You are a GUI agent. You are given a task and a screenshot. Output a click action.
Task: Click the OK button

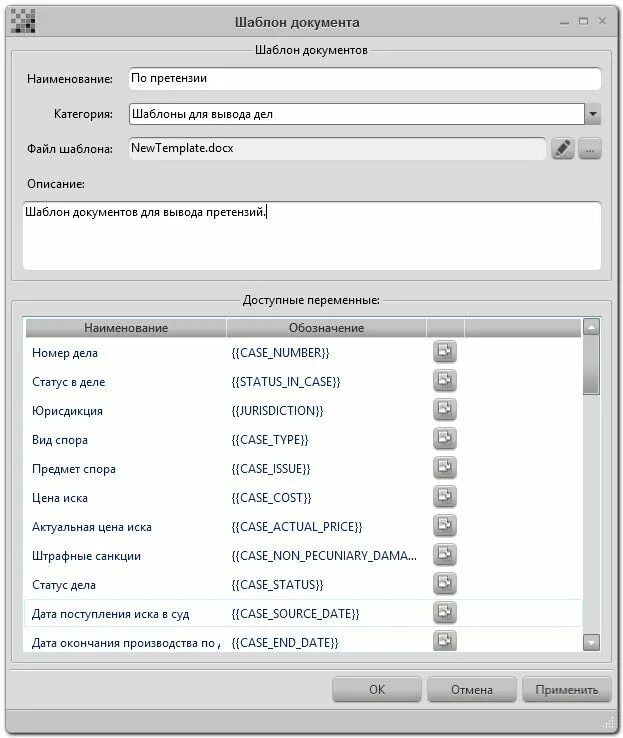376,690
